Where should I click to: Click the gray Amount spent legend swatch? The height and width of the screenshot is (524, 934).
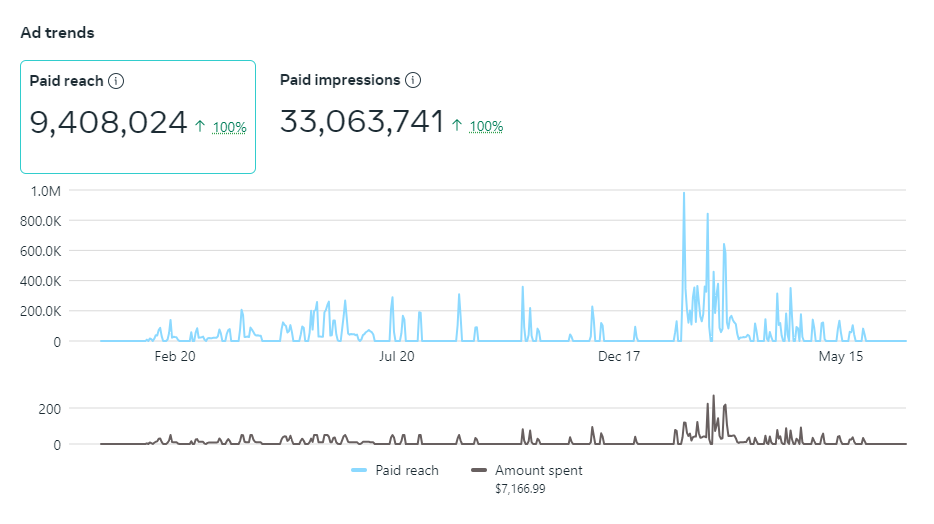coord(479,470)
